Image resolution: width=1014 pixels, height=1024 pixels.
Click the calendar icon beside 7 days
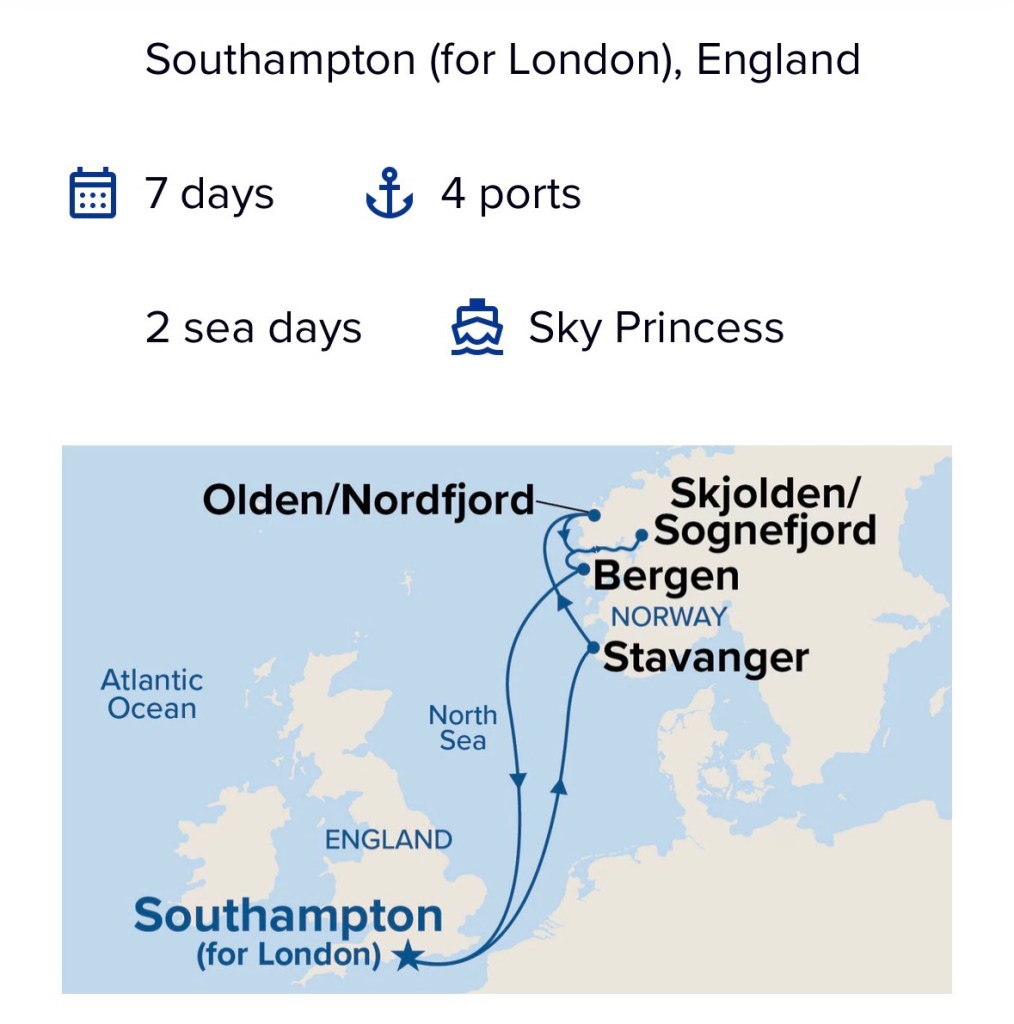[93, 193]
